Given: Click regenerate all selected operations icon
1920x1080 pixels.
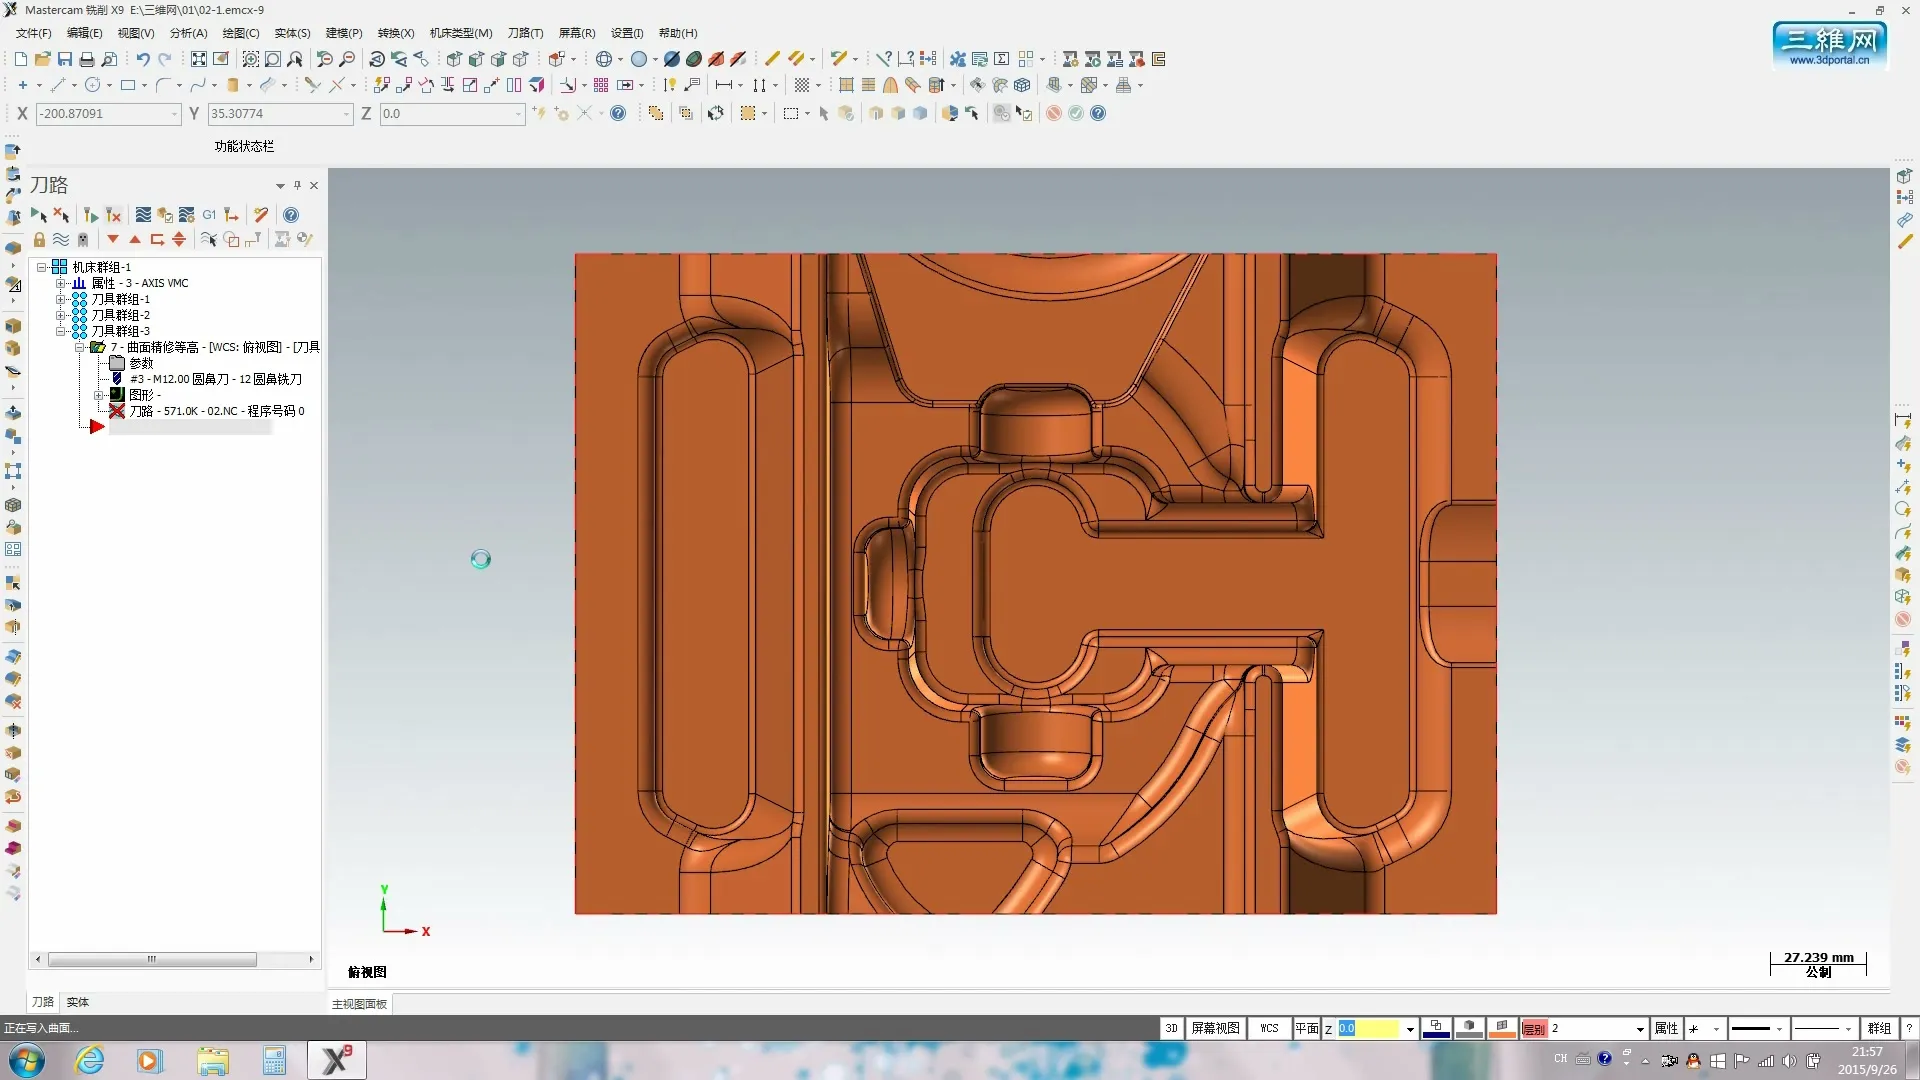Looking at the screenshot, I should 91,215.
